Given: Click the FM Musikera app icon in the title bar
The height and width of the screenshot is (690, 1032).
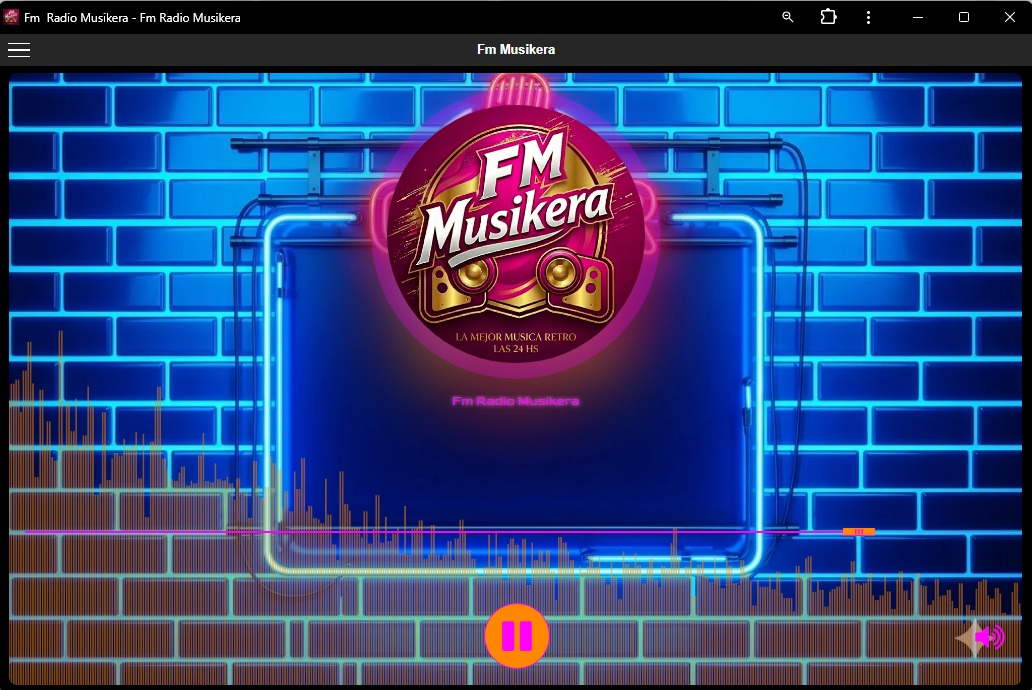Looking at the screenshot, I should [x=12, y=17].
